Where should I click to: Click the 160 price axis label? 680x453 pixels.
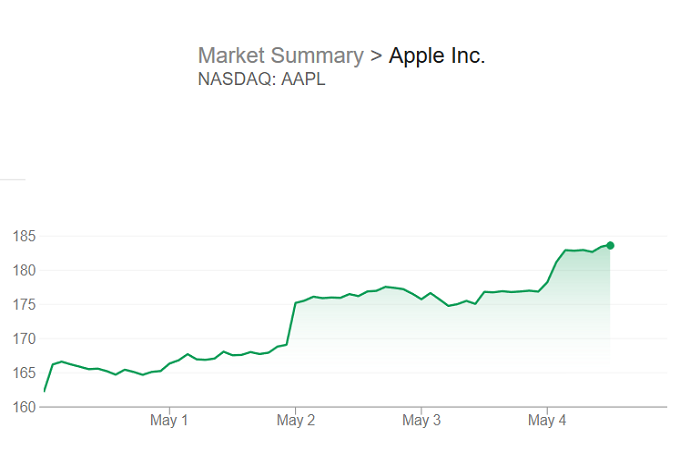click(x=24, y=407)
